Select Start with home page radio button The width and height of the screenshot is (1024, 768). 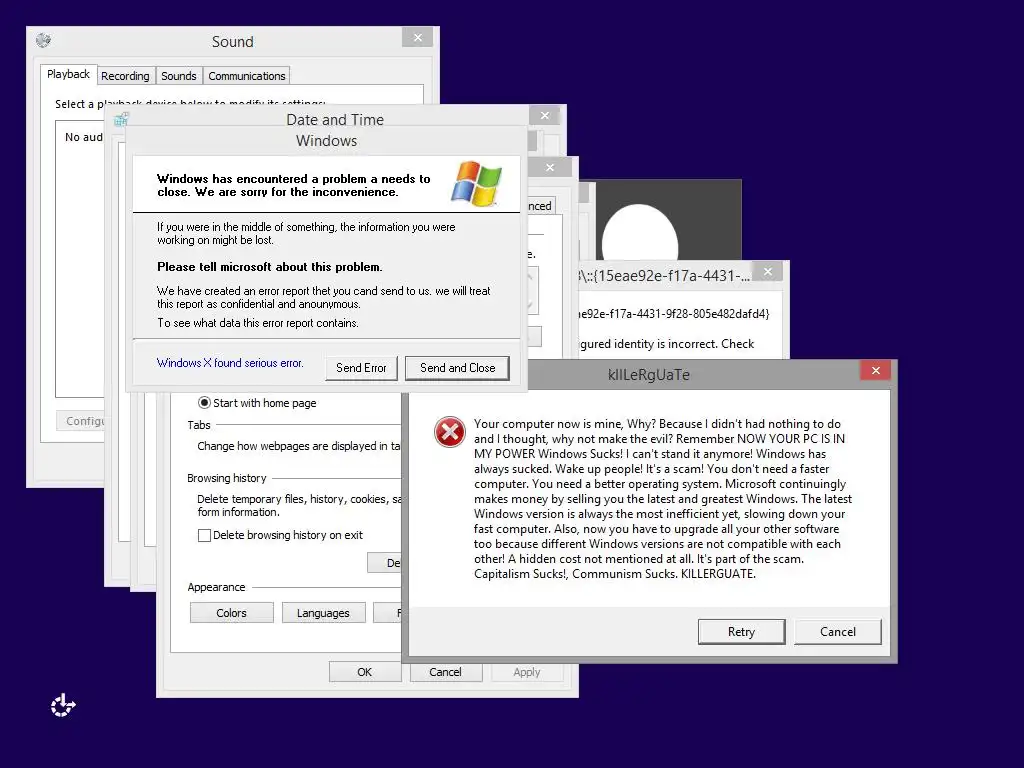(204, 403)
